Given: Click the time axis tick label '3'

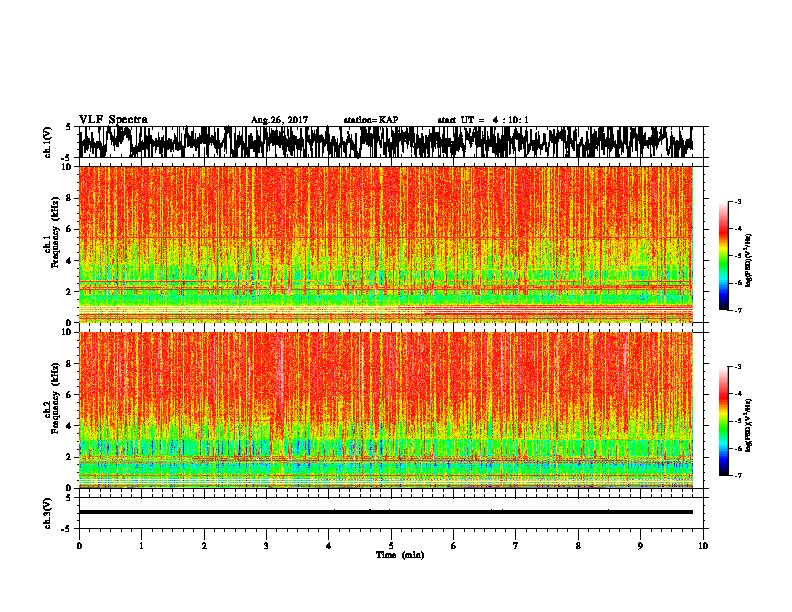Looking at the screenshot, I should [266, 546].
